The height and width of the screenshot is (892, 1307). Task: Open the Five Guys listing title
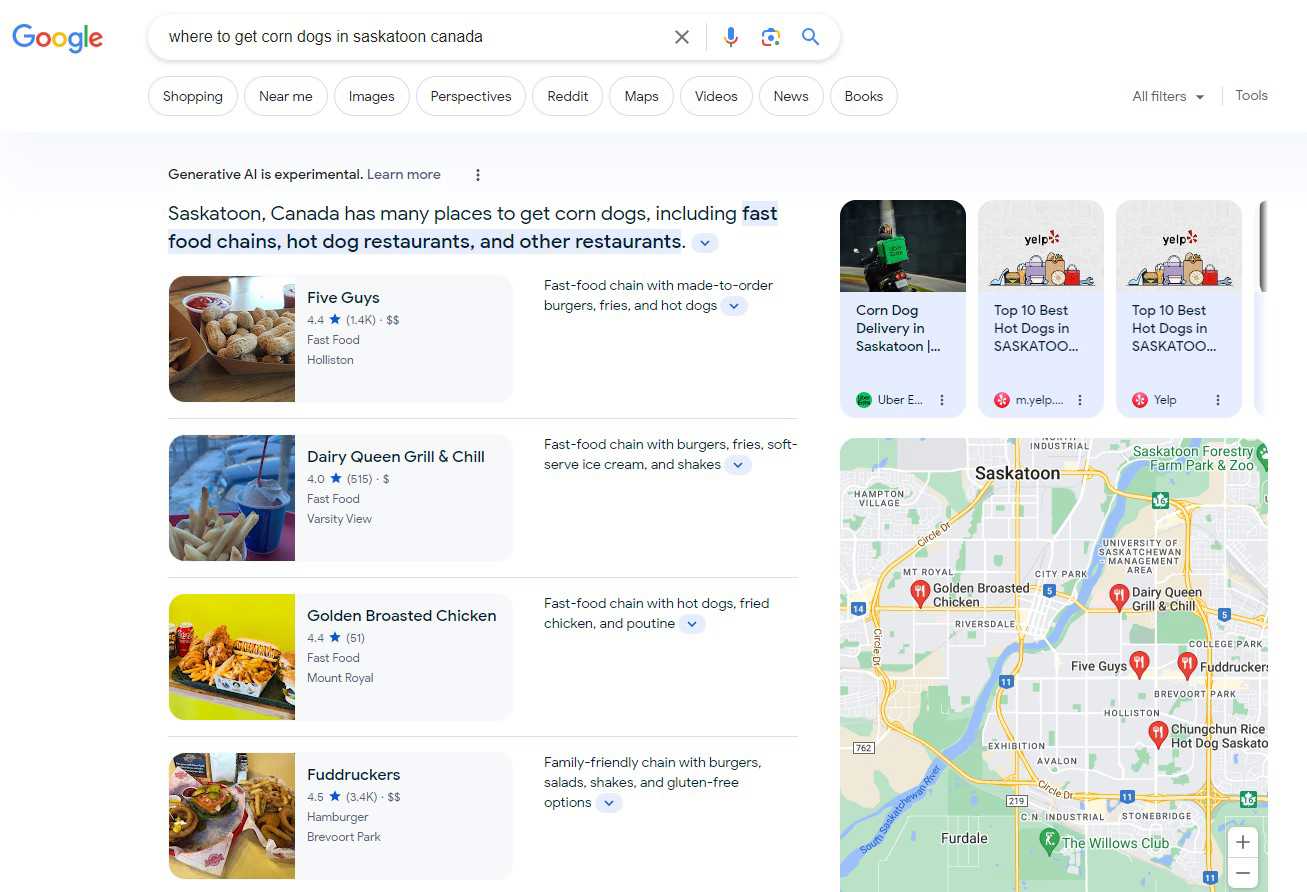pos(343,297)
